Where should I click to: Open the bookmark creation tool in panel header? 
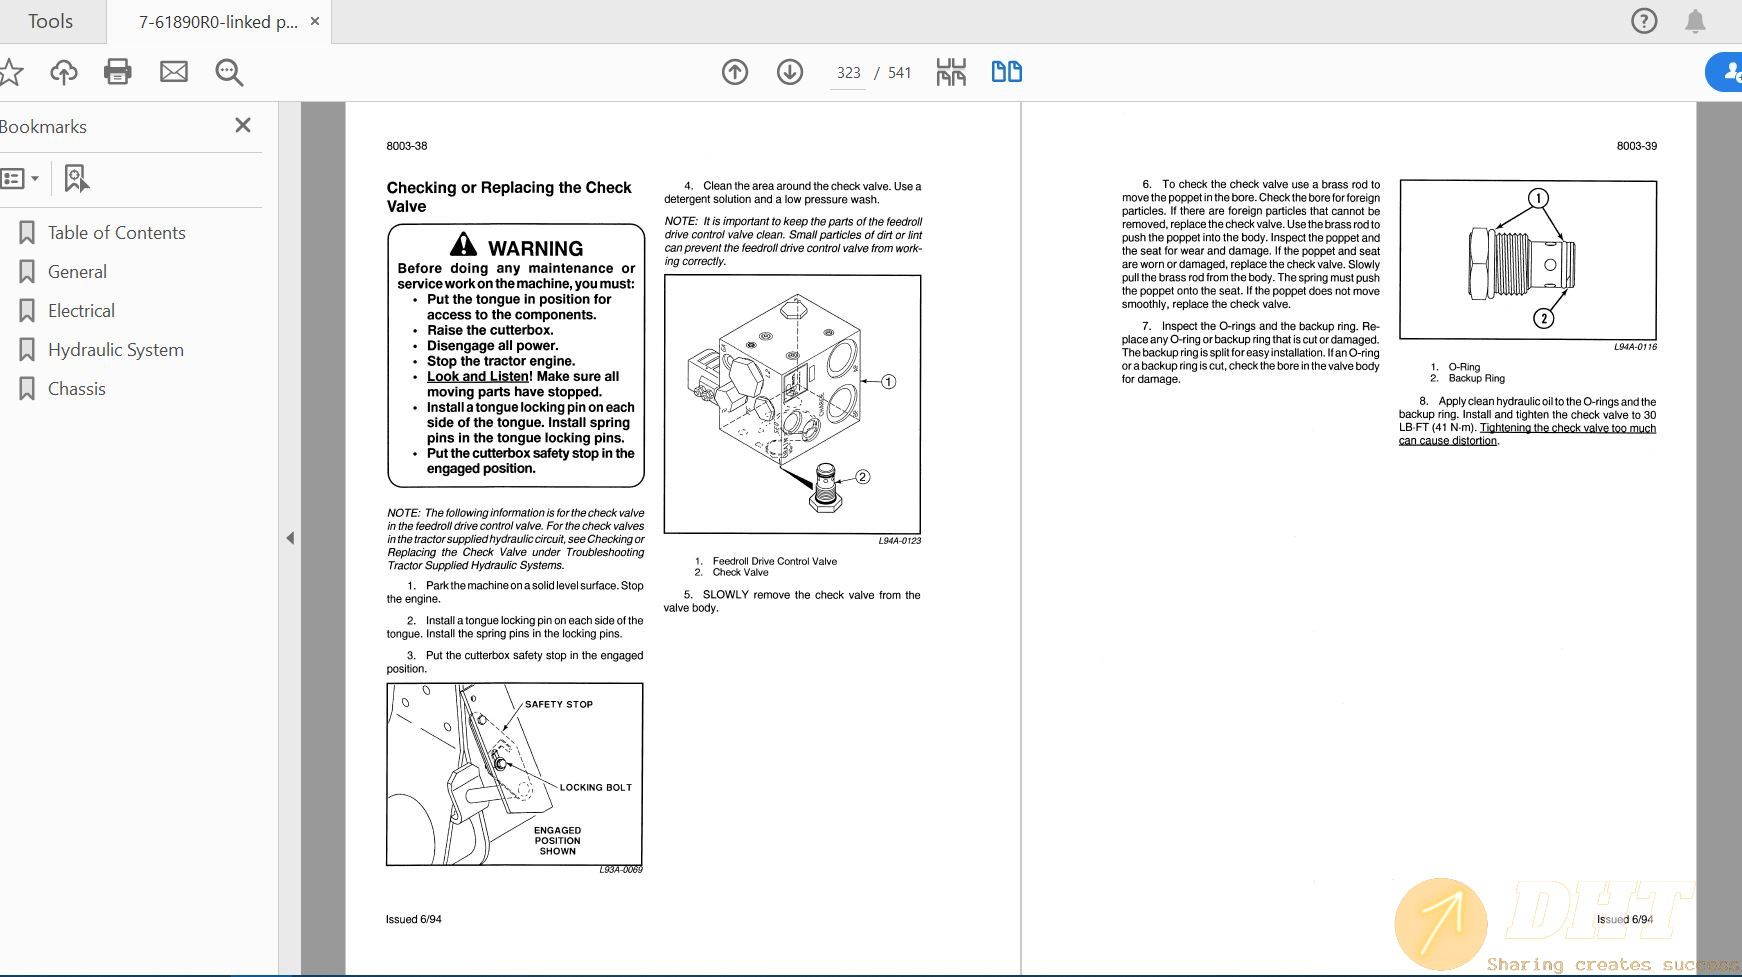coord(75,177)
